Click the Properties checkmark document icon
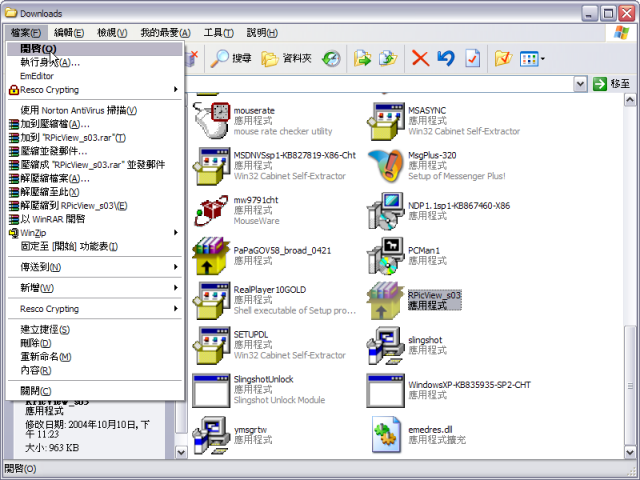Viewport: 640px width, 480px height. point(472,59)
